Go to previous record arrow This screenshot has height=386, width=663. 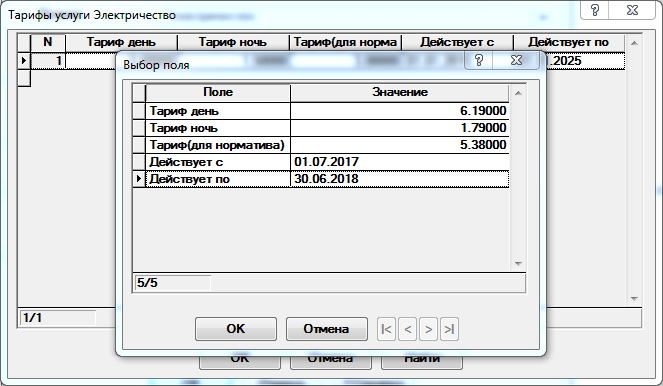[x=408, y=329]
